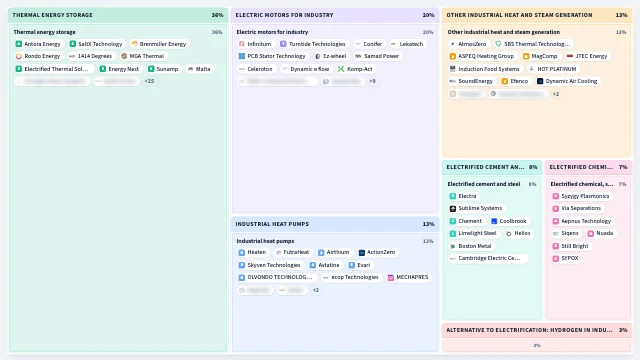Click the MECHAPRES pink logo icon
This screenshot has height=360, width=640.
[x=391, y=278]
